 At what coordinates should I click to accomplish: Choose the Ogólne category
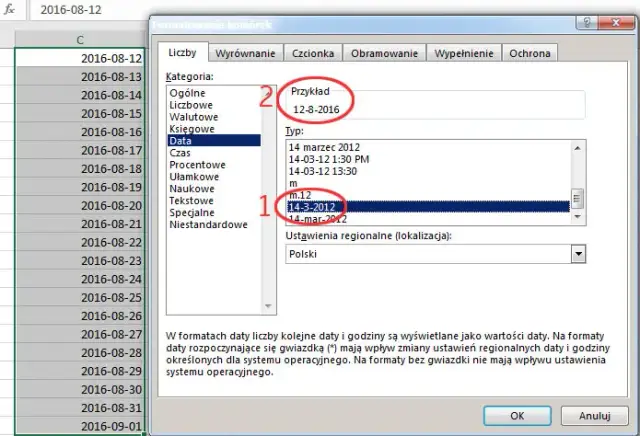pos(188,93)
